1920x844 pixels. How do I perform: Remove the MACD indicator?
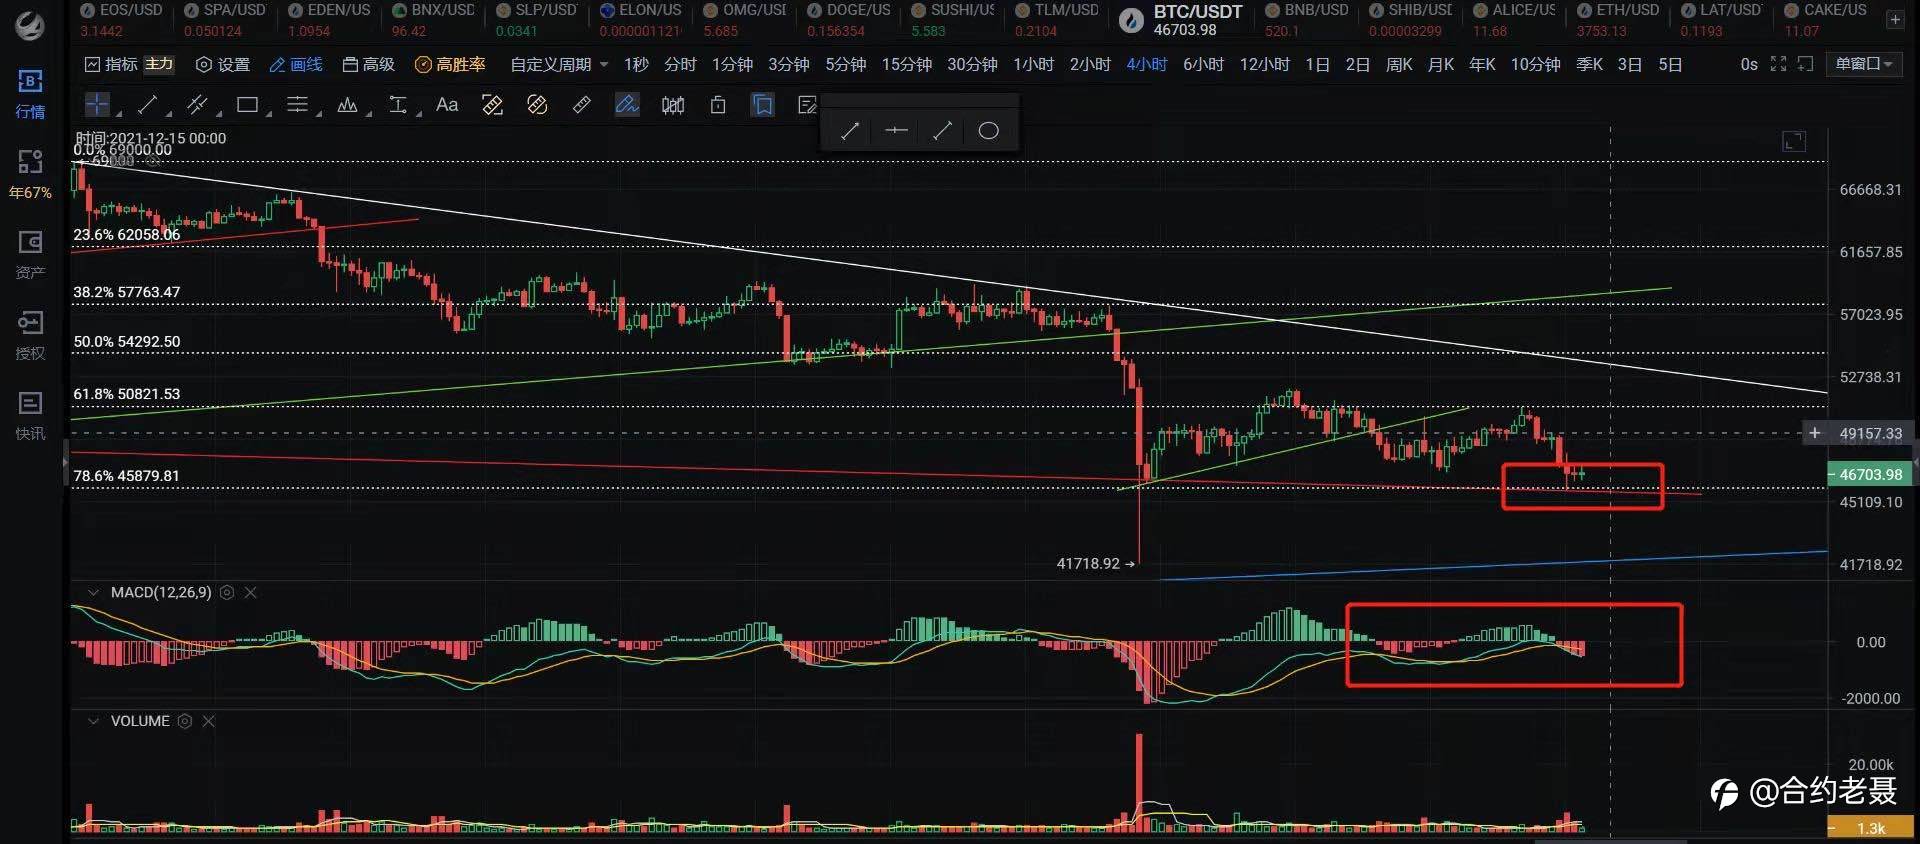(x=251, y=593)
